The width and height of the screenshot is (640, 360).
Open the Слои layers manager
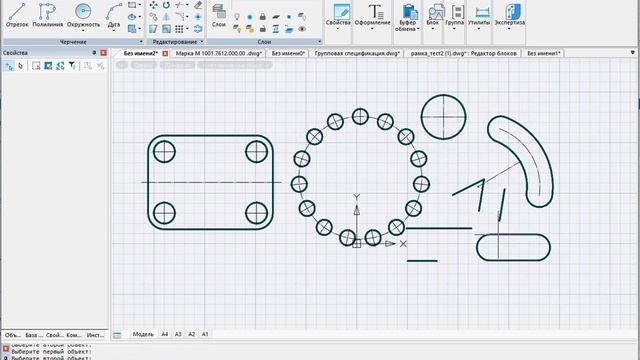[219, 16]
